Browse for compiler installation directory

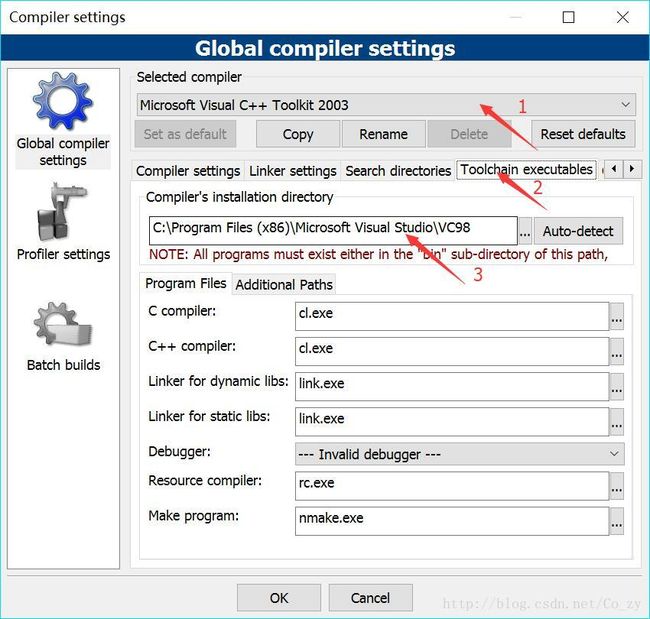click(x=525, y=231)
